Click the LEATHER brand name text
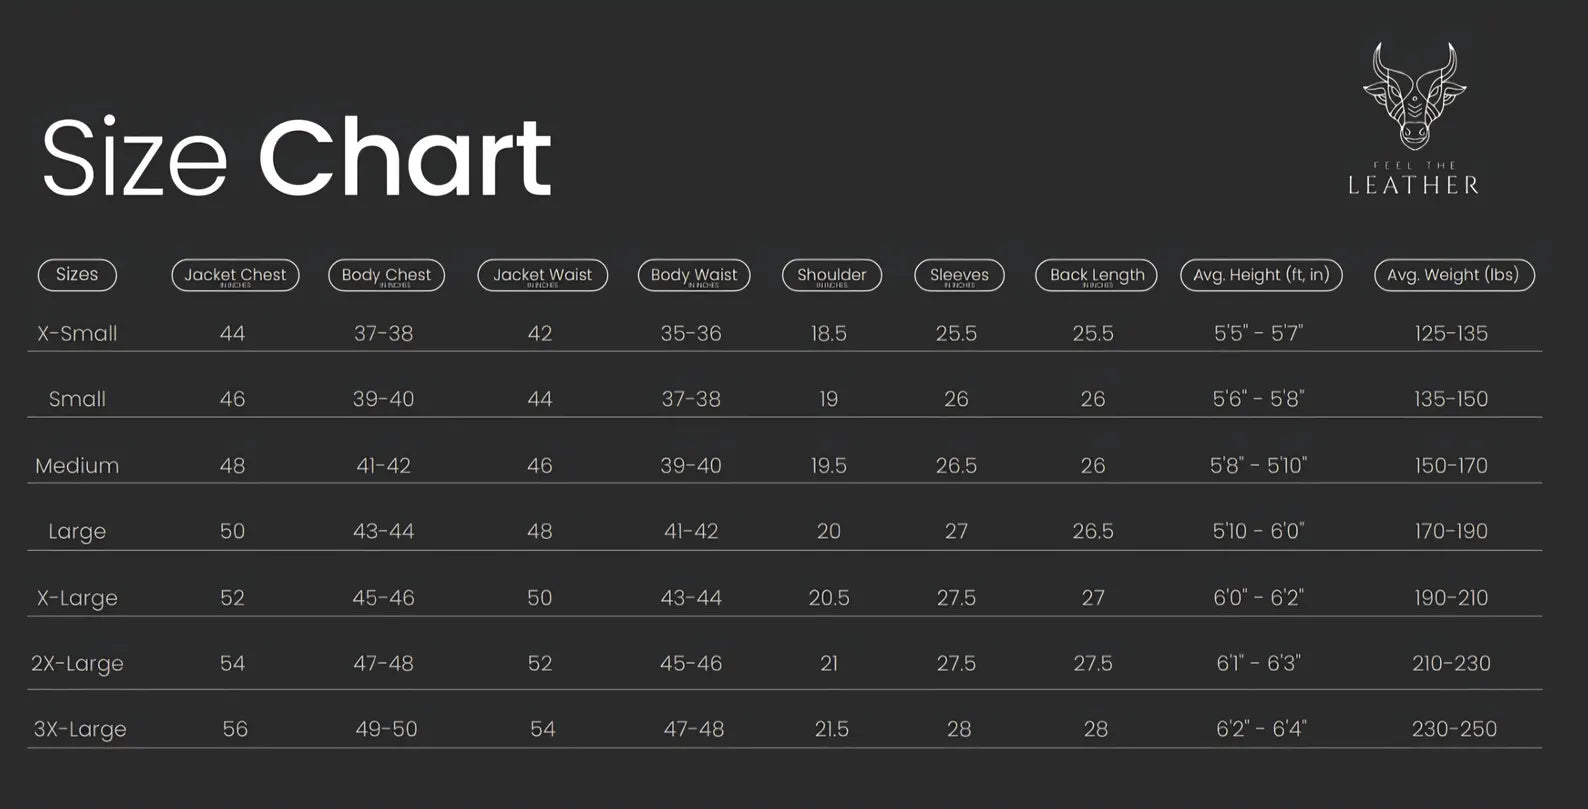The width and height of the screenshot is (1588, 809). (x=1413, y=185)
